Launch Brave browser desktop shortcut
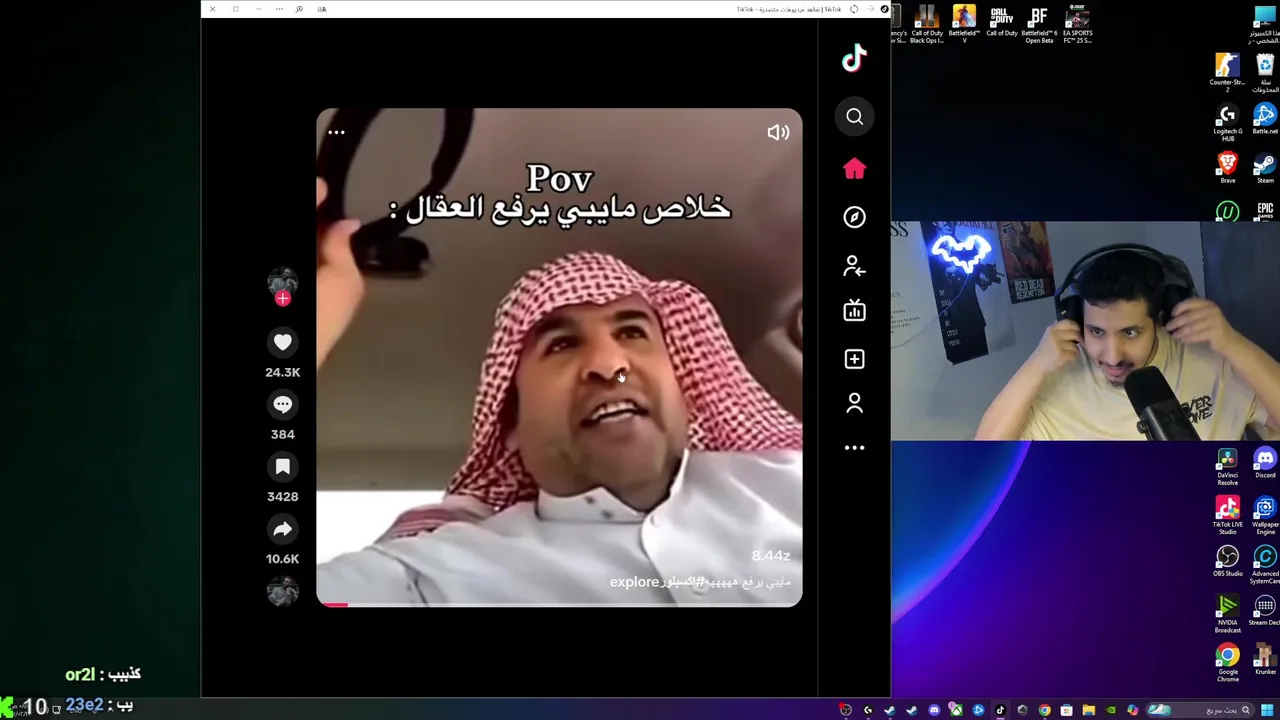The height and width of the screenshot is (720, 1280). coord(1227,168)
